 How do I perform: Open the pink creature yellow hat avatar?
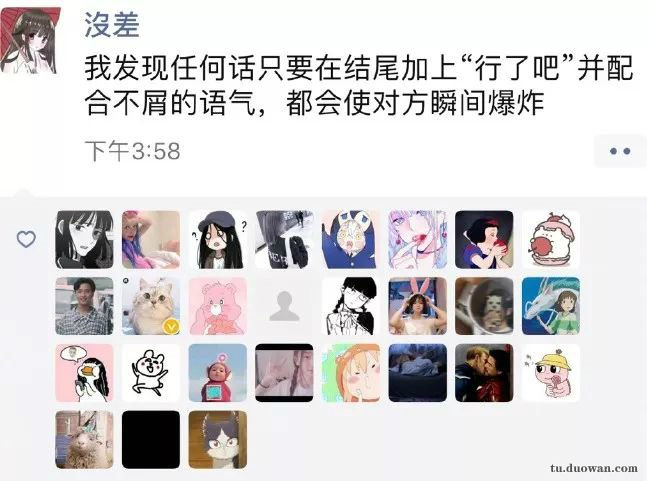click(551, 373)
